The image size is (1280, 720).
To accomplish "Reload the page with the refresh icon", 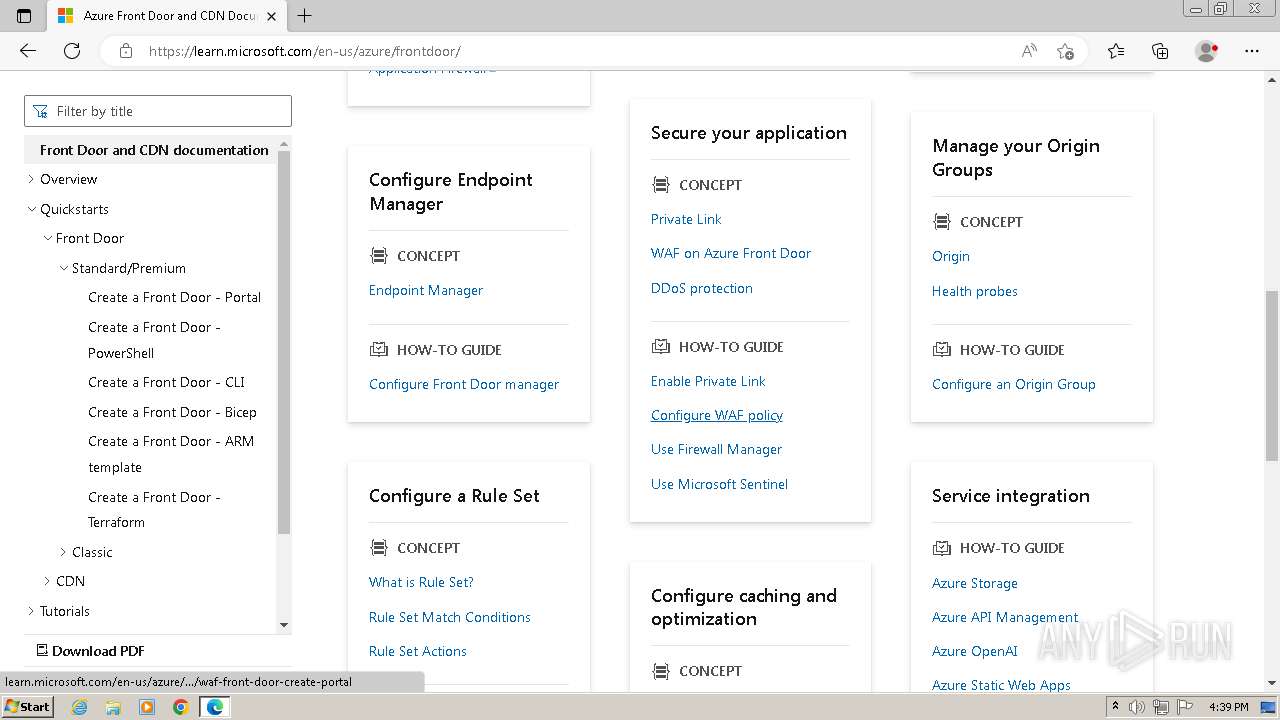I will point(72,51).
